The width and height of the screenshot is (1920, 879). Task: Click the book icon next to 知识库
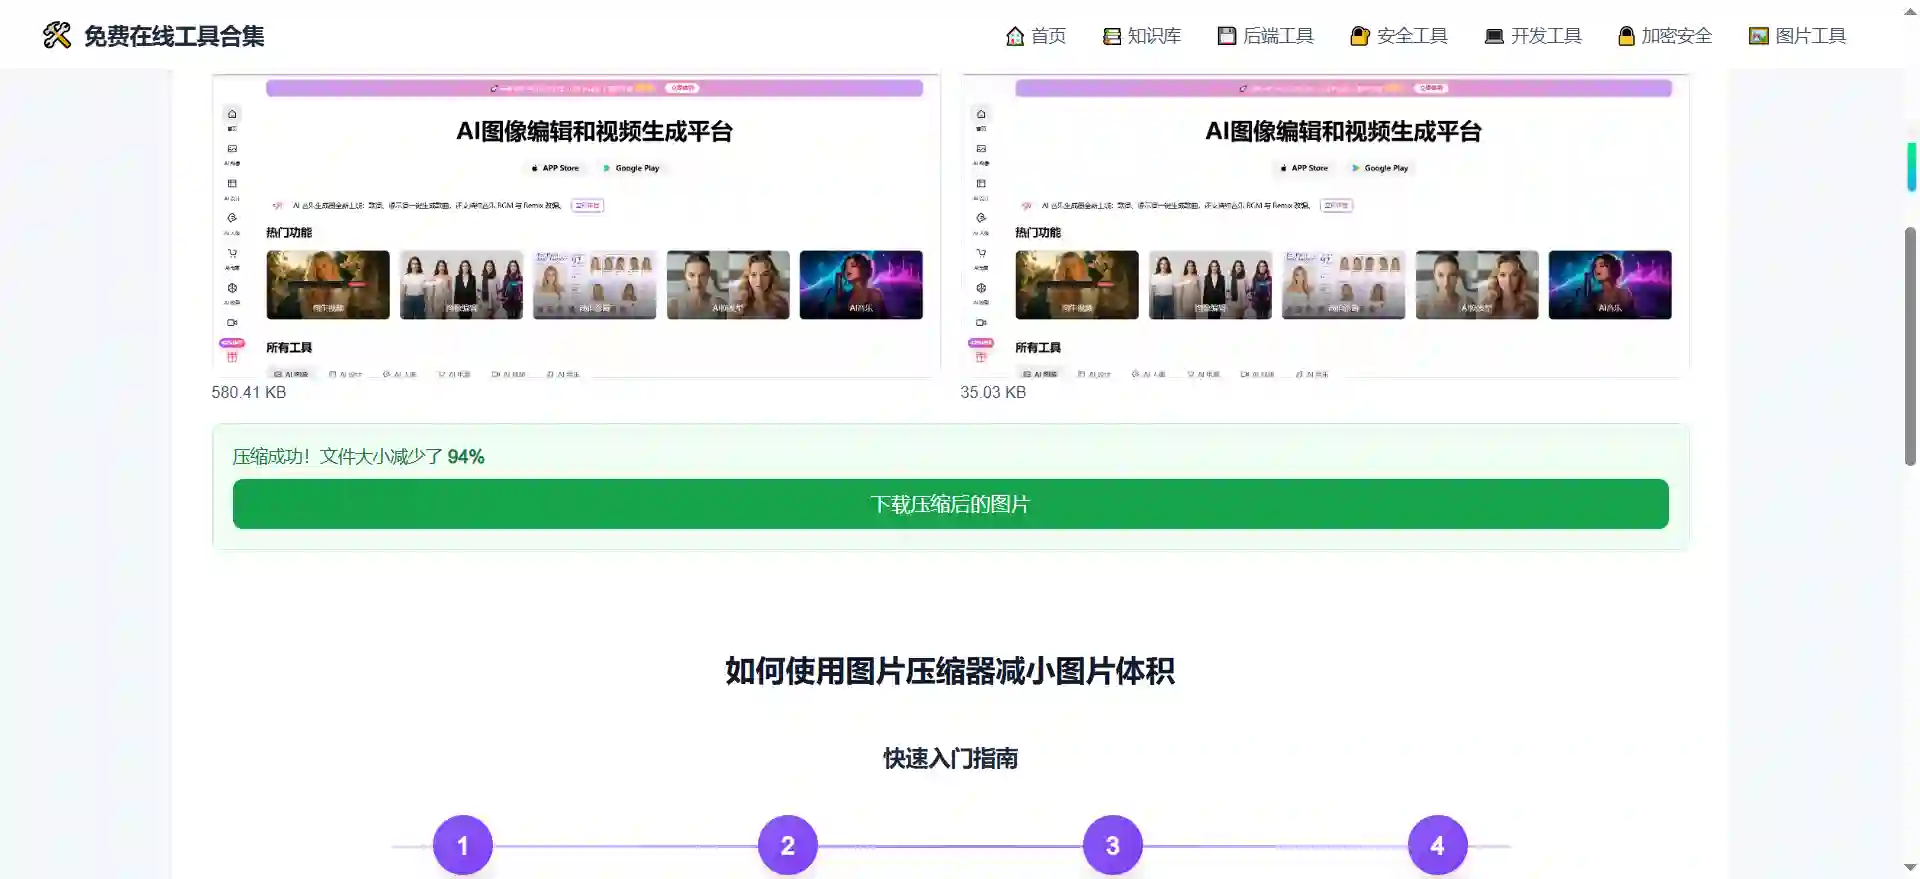[1112, 36]
